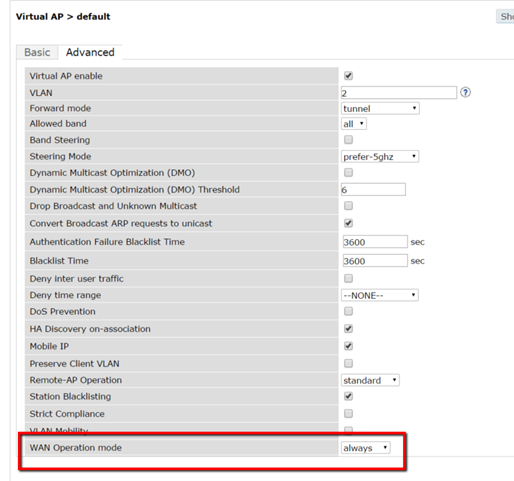The image size is (514, 481).
Task: Enable Drop Broadcast and Unknown Multicast
Action: coord(348,206)
